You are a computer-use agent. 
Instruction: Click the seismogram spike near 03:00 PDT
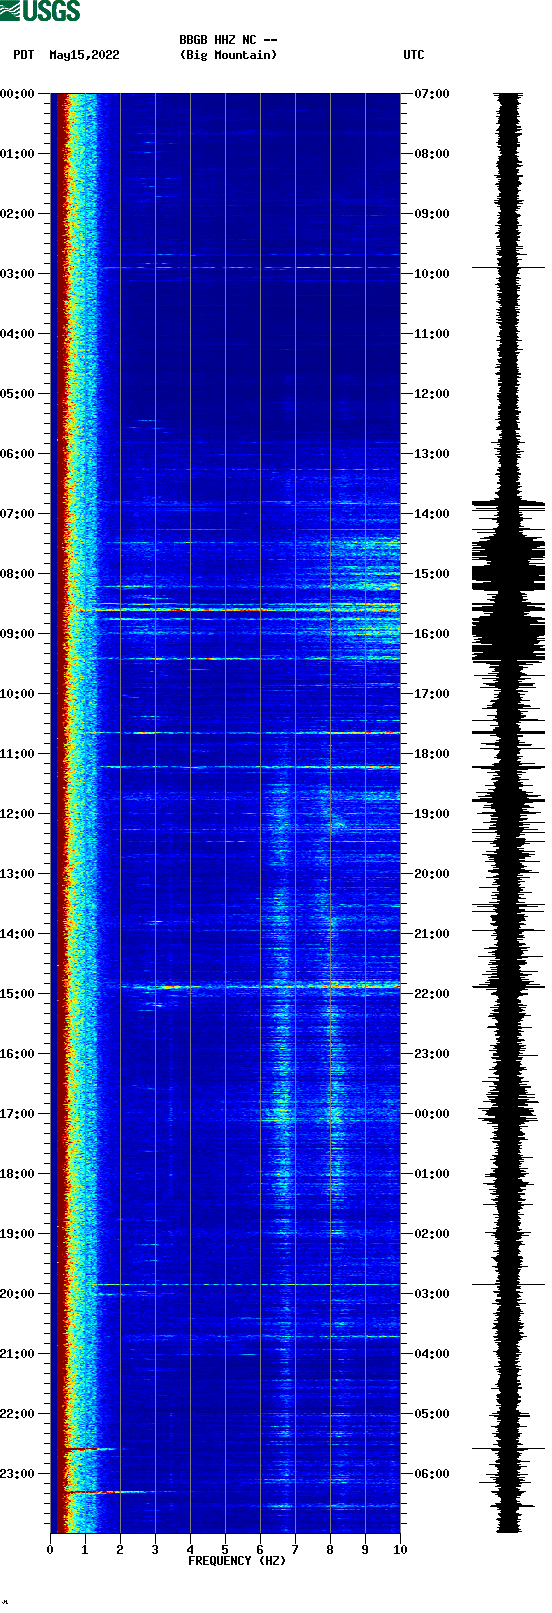click(509, 268)
